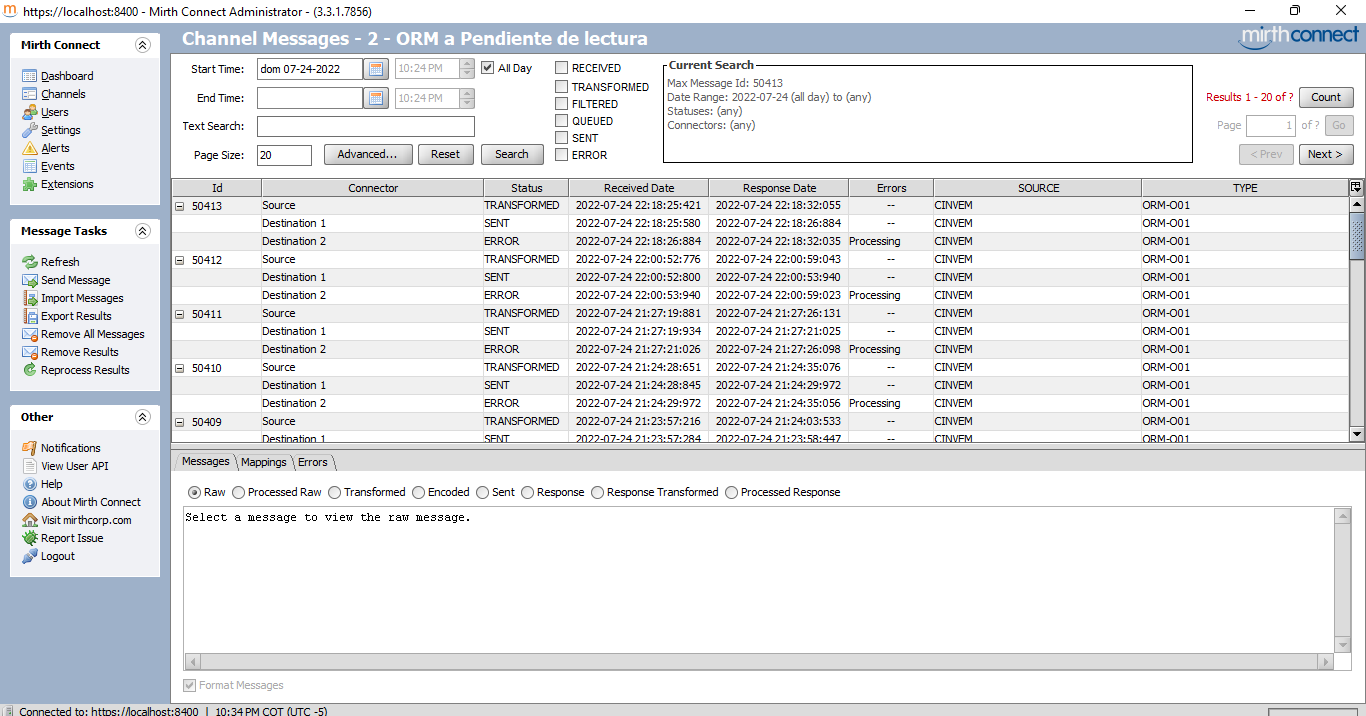Click the Extensions puzzle icon
Viewport: 1366px width, 716px height.
click(x=30, y=184)
